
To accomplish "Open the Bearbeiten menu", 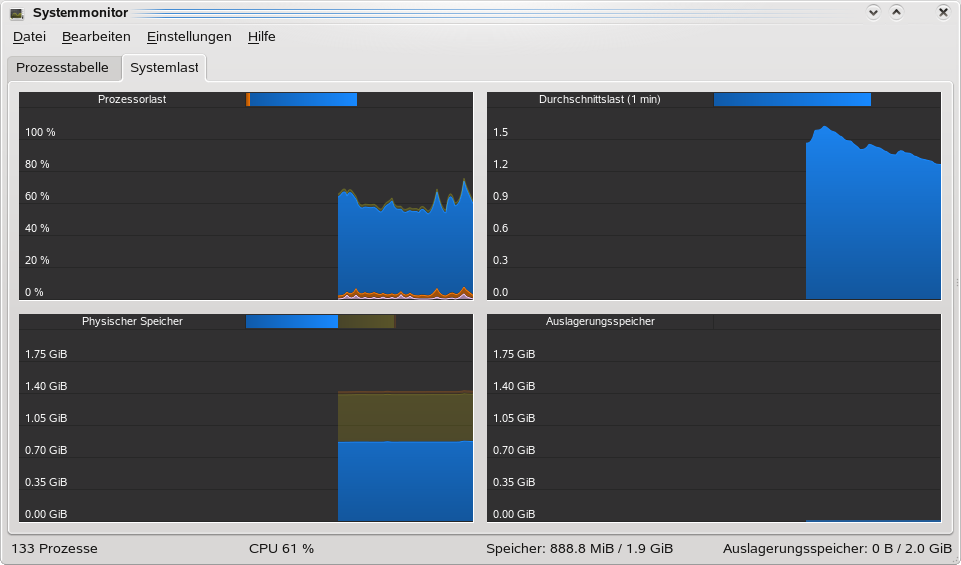I will coord(96,37).
